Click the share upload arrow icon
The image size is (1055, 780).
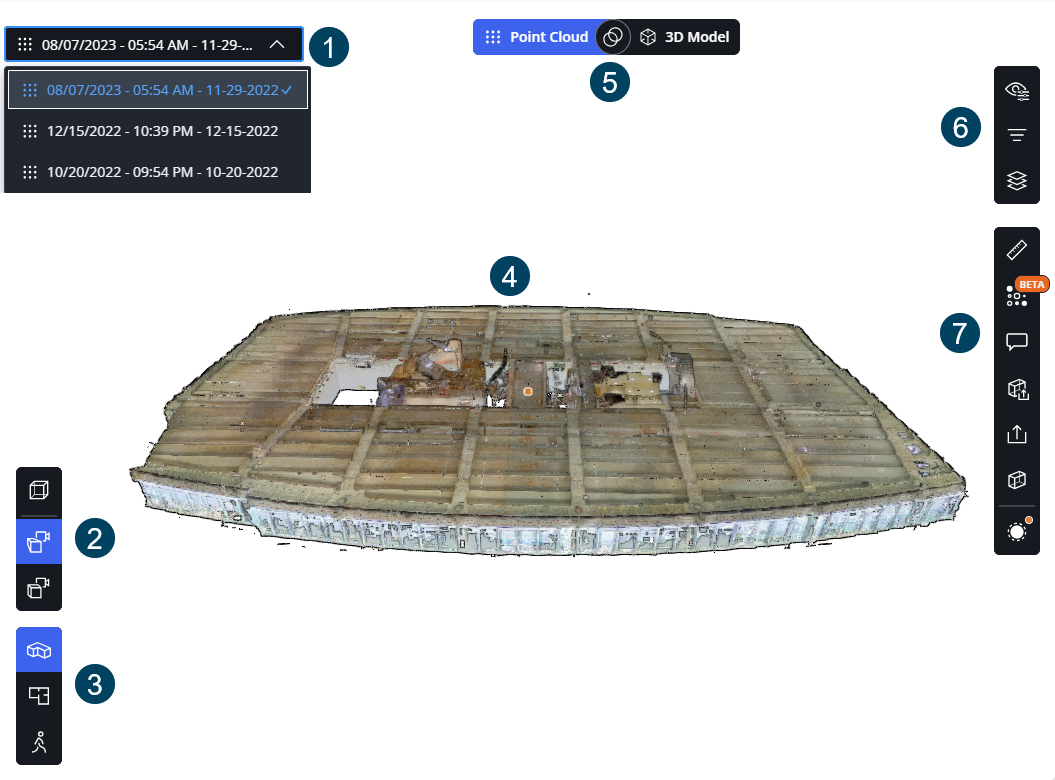coord(1017,434)
